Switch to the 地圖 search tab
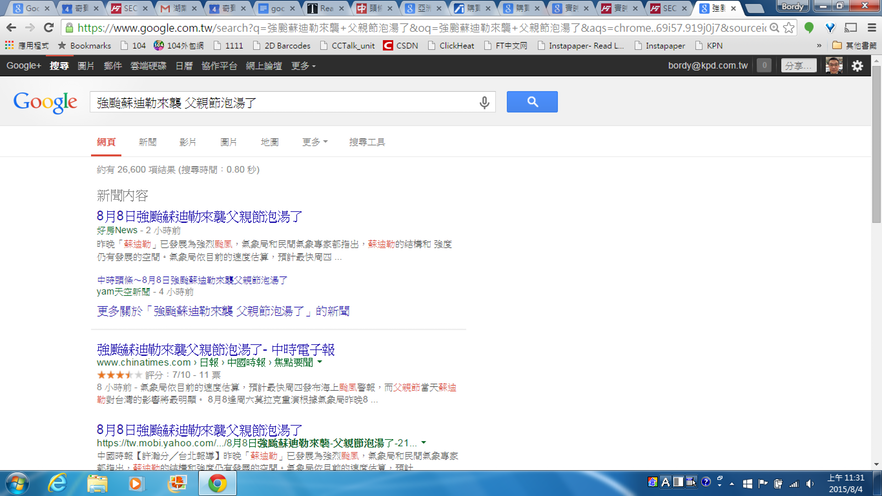Image resolution: width=882 pixels, height=496 pixels. (x=269, y=142)
